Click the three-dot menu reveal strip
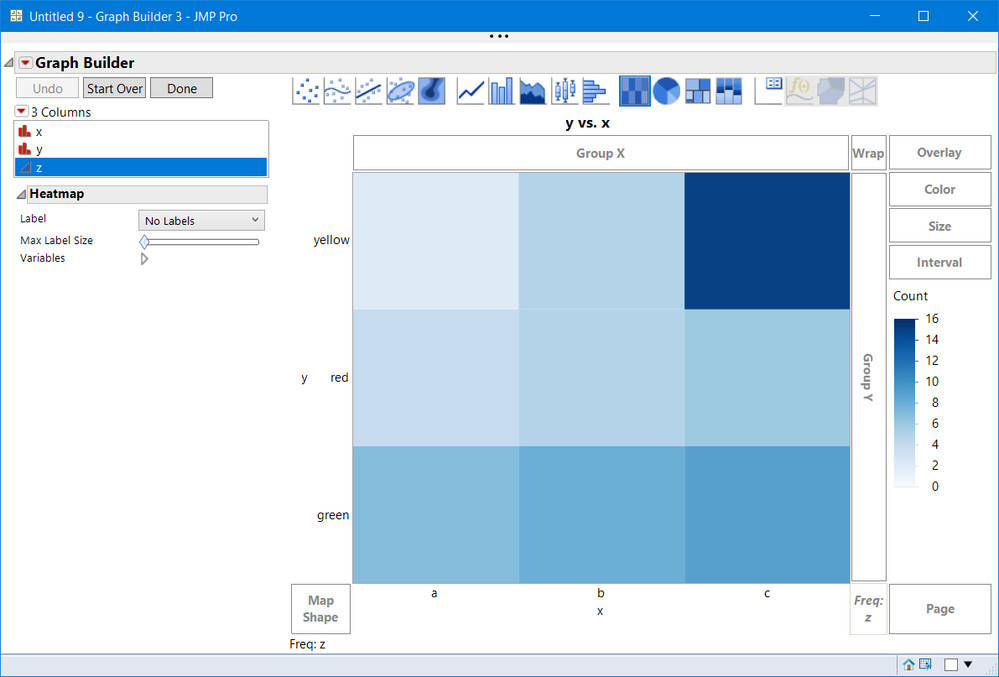 tap(499, 36)
